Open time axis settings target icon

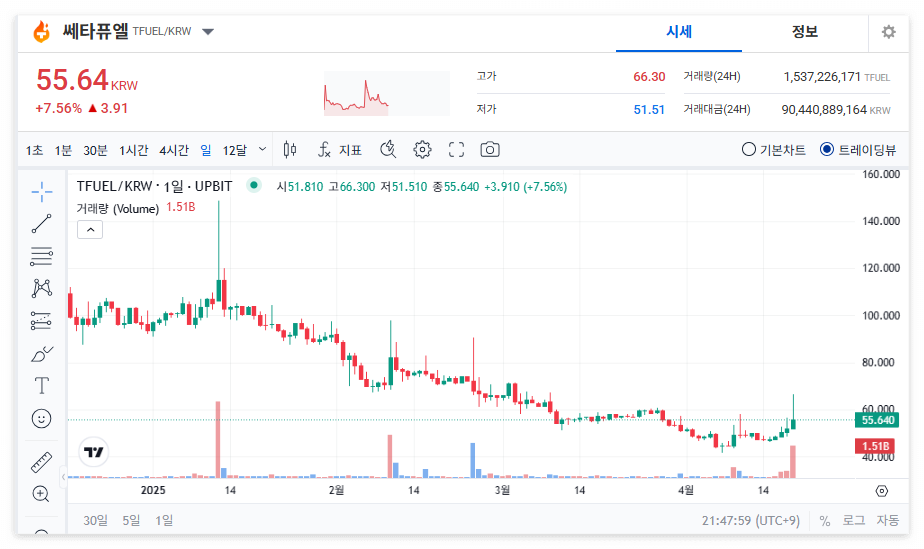882,491
